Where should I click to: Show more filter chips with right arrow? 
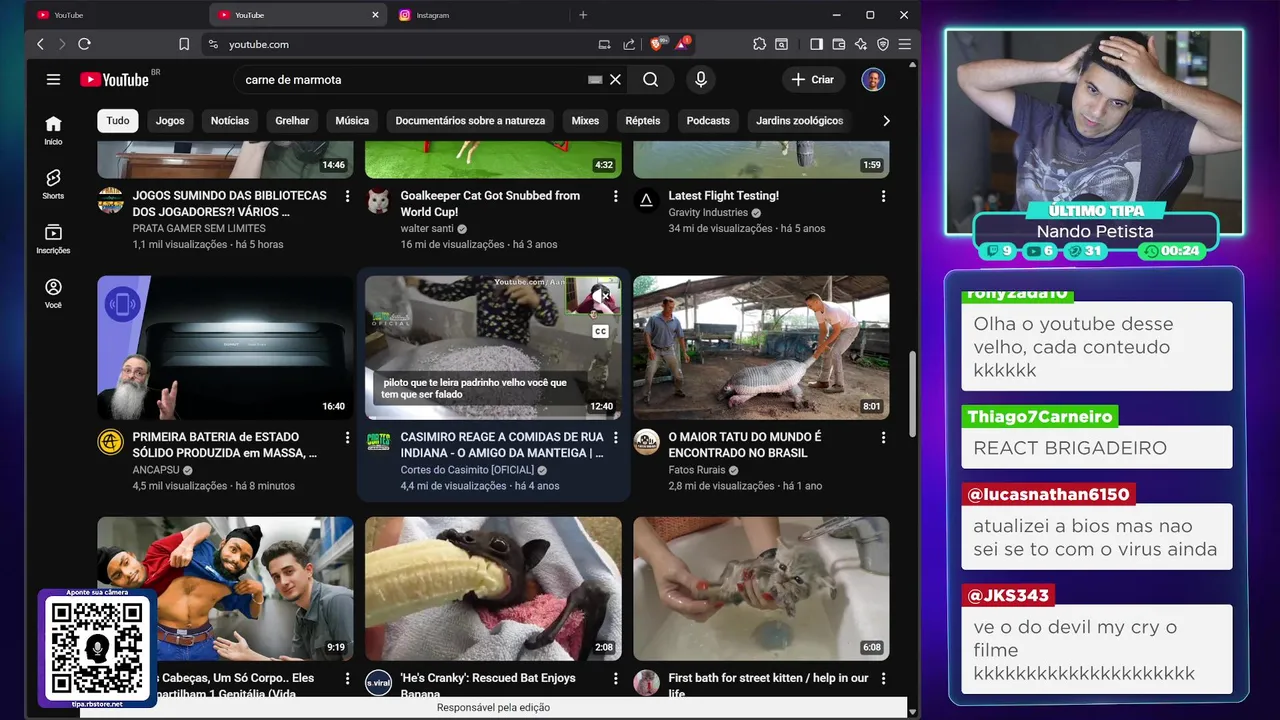pos(886,121)
